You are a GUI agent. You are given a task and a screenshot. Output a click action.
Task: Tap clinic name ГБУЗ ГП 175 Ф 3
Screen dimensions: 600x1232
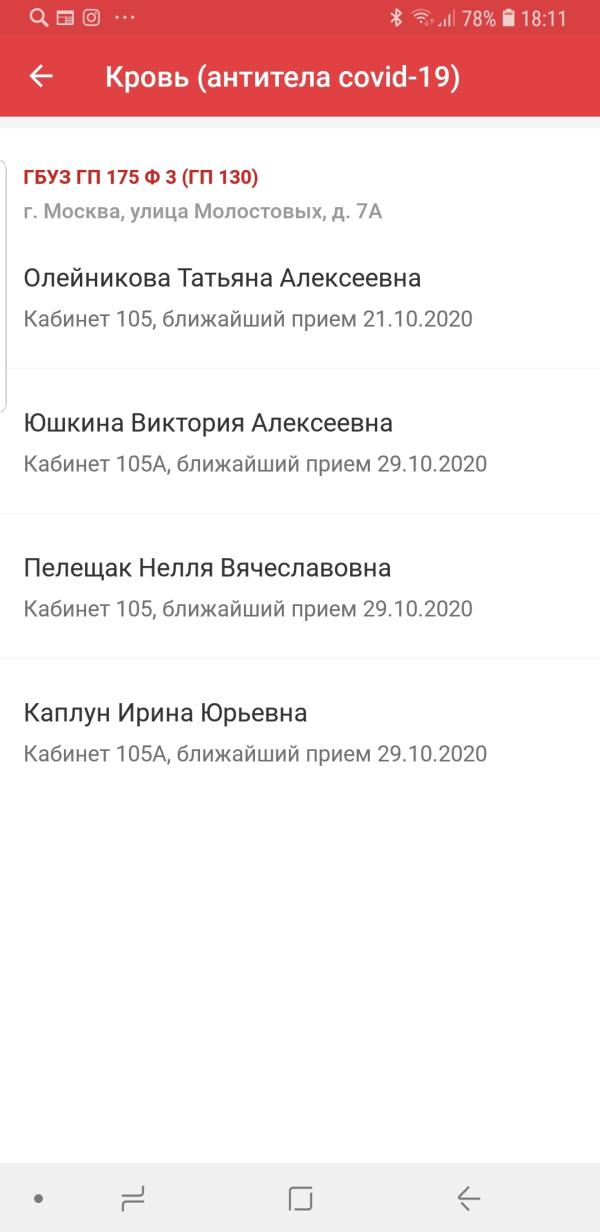[x=141, y=177]
